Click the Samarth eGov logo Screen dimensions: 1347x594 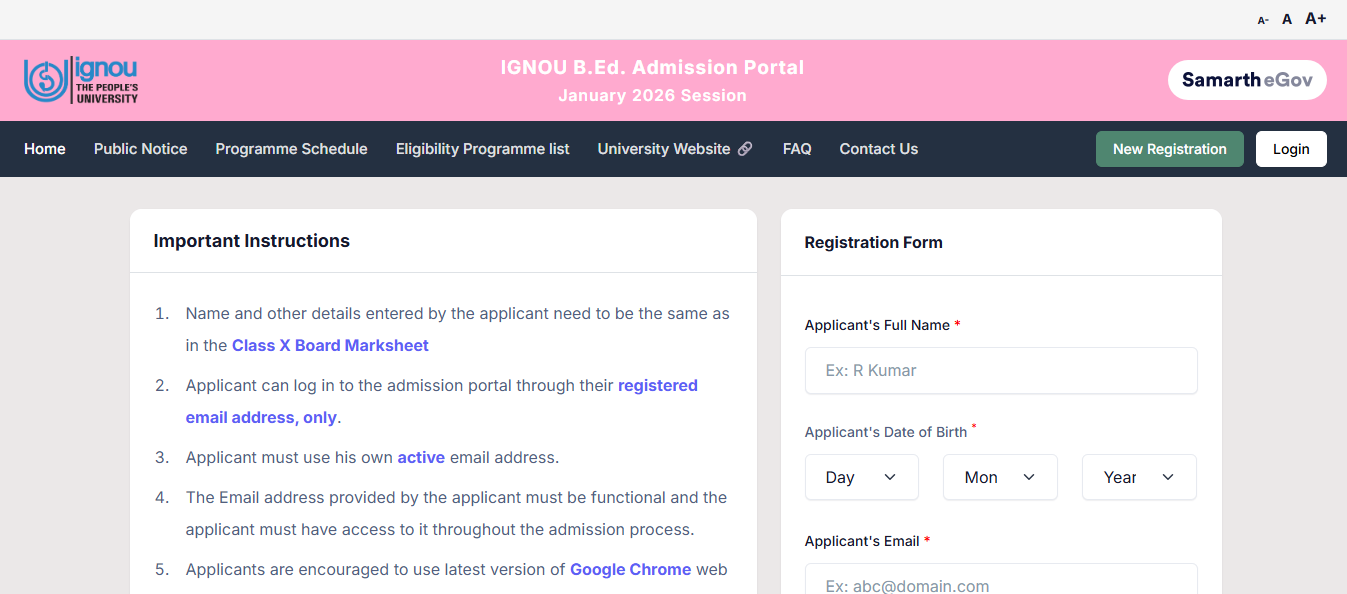pos(1246,79)
